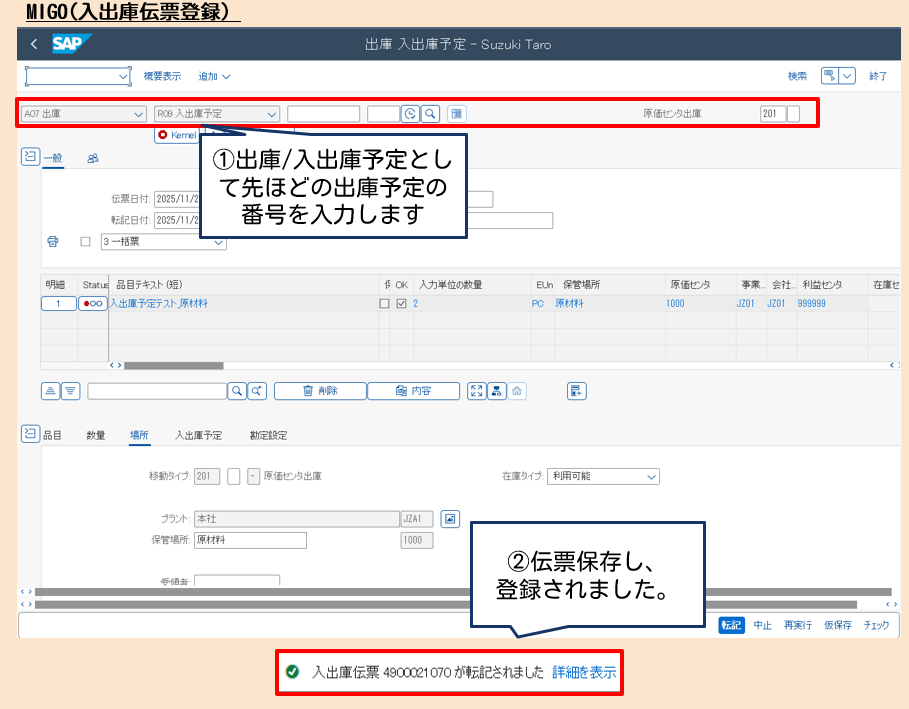
Task: Select the hierarchy view icon beside fullscreen icon
Action: [496, 390]
